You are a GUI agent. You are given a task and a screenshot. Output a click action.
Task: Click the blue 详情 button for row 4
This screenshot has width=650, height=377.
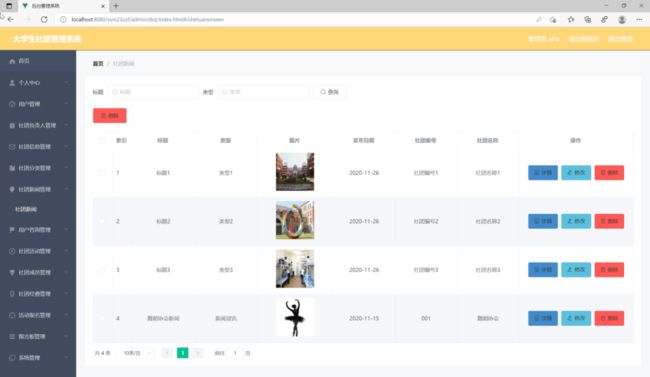pos(543,318)
